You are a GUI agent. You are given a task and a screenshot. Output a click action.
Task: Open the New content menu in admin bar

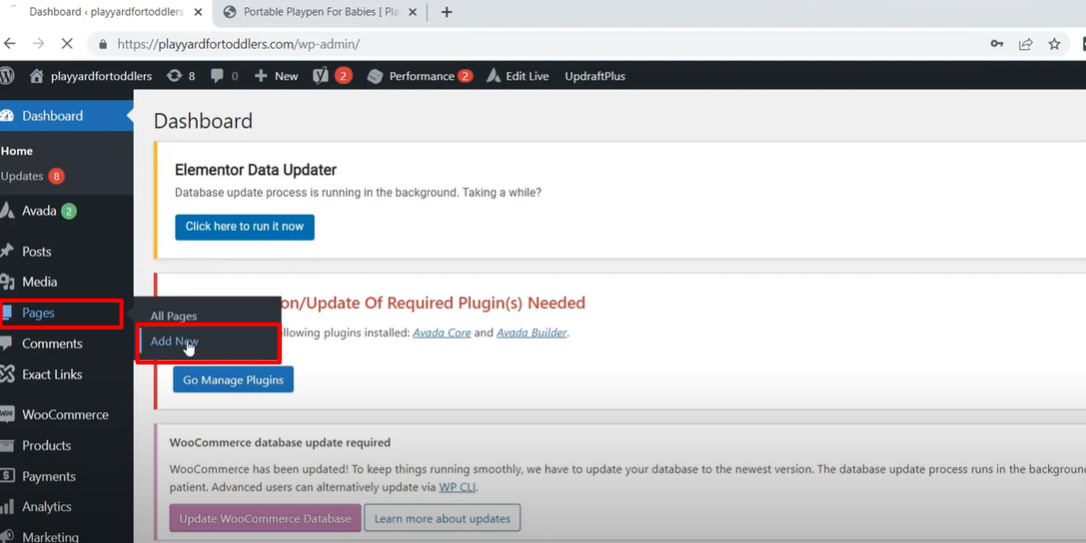[276, 76]
